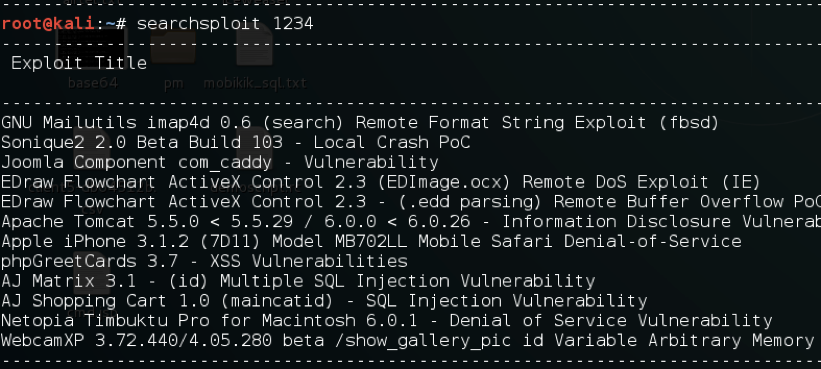
Task: Click the GNU Mailutils imap4d exploit line
Action: (x=360, y=123)
